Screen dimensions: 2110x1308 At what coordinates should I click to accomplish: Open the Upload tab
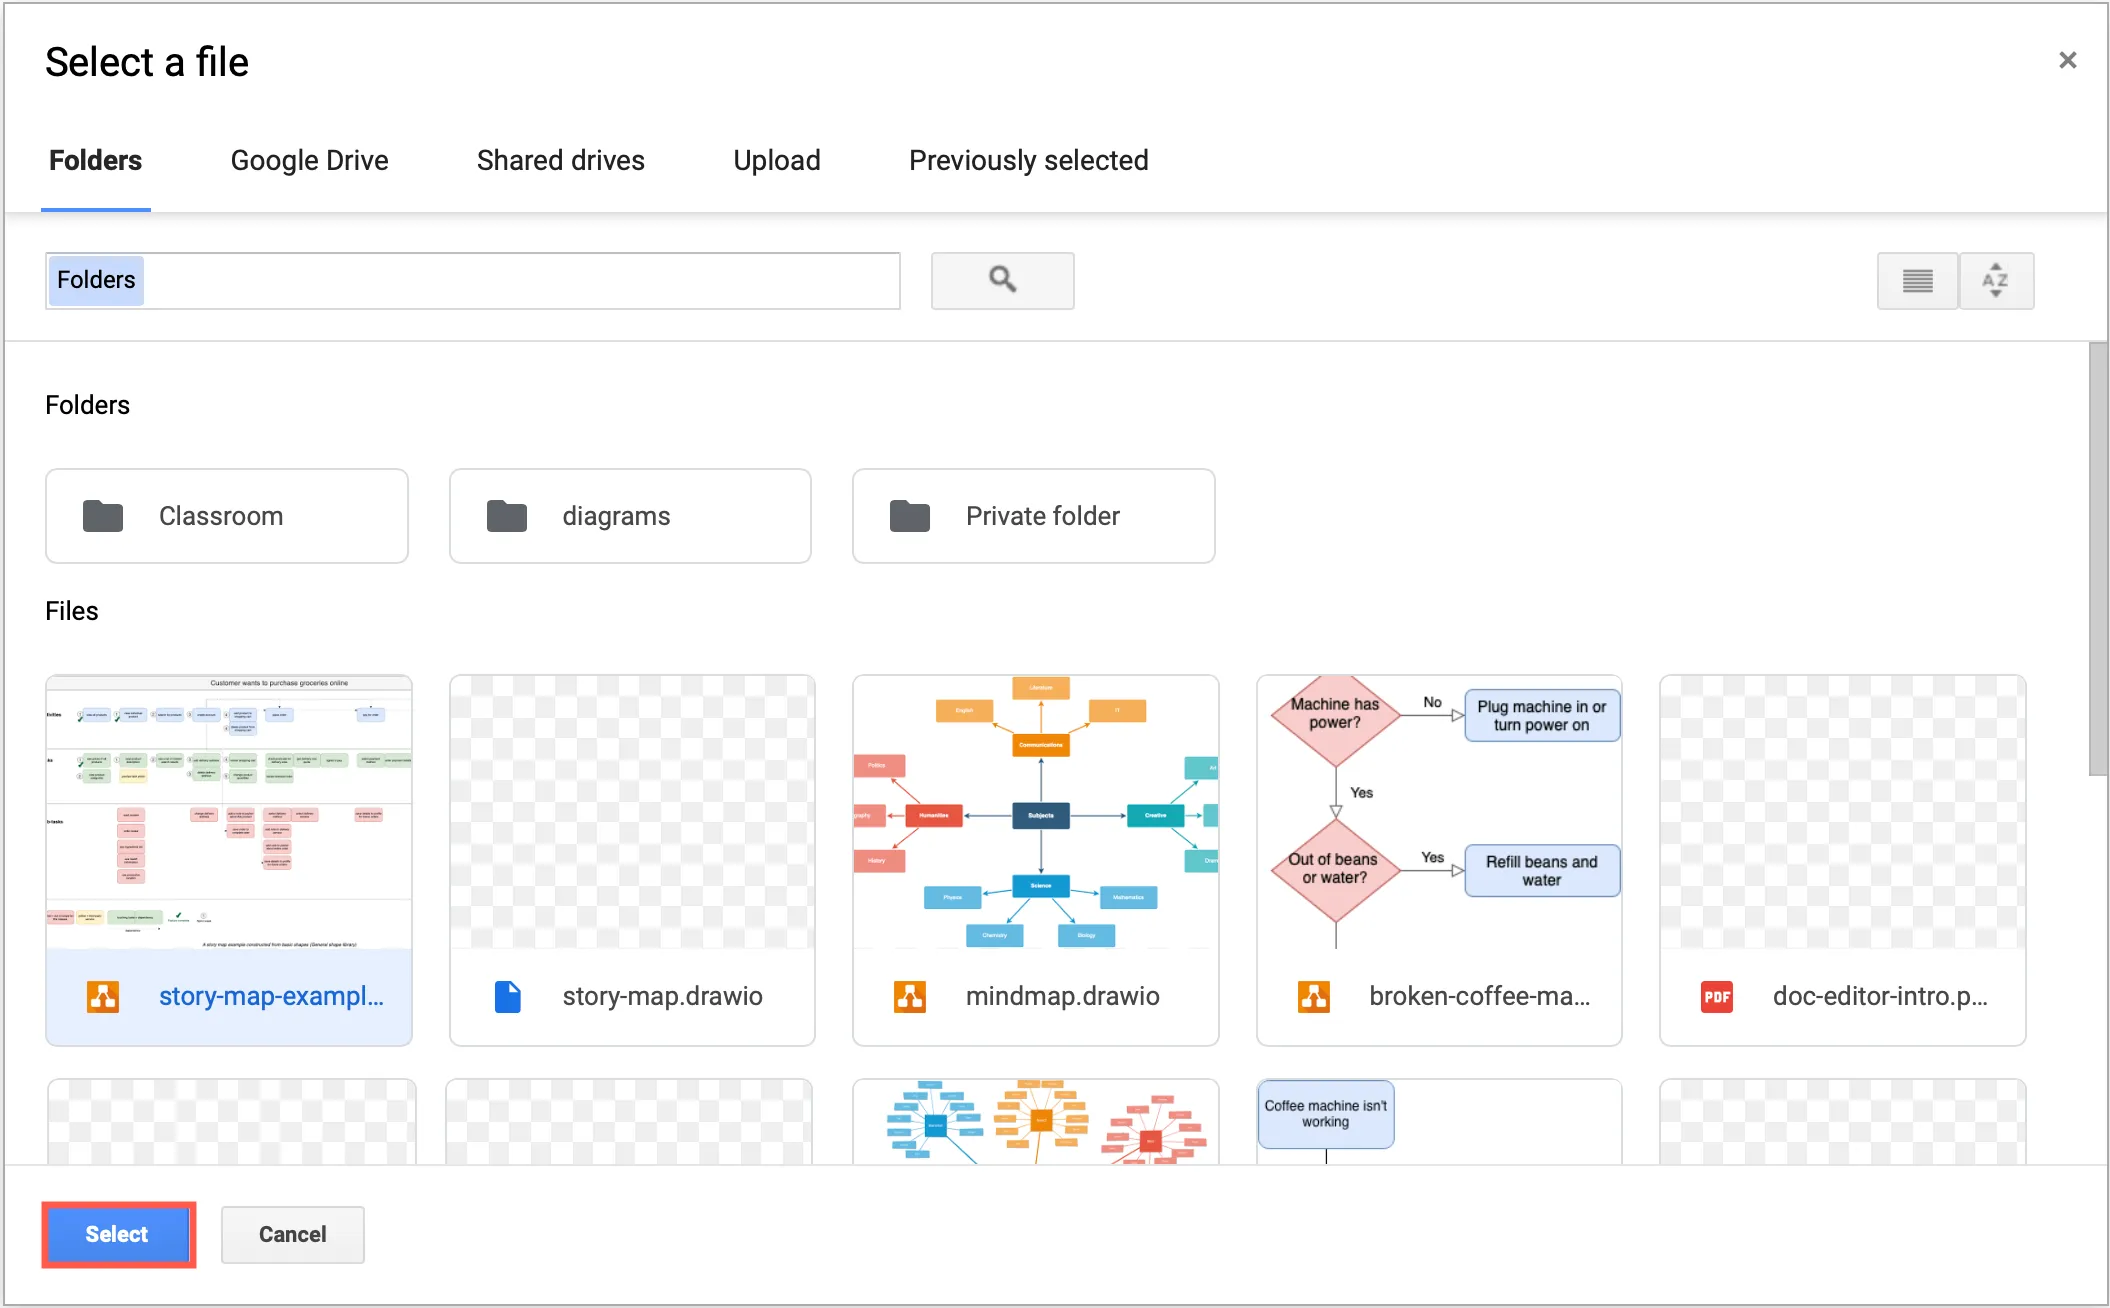pos(776,160)
